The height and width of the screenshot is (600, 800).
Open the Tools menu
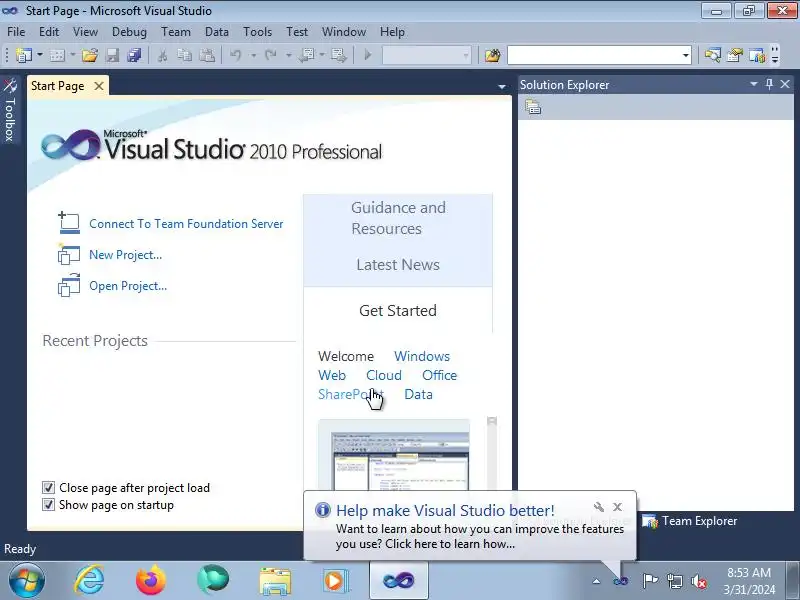coord(258,32)
